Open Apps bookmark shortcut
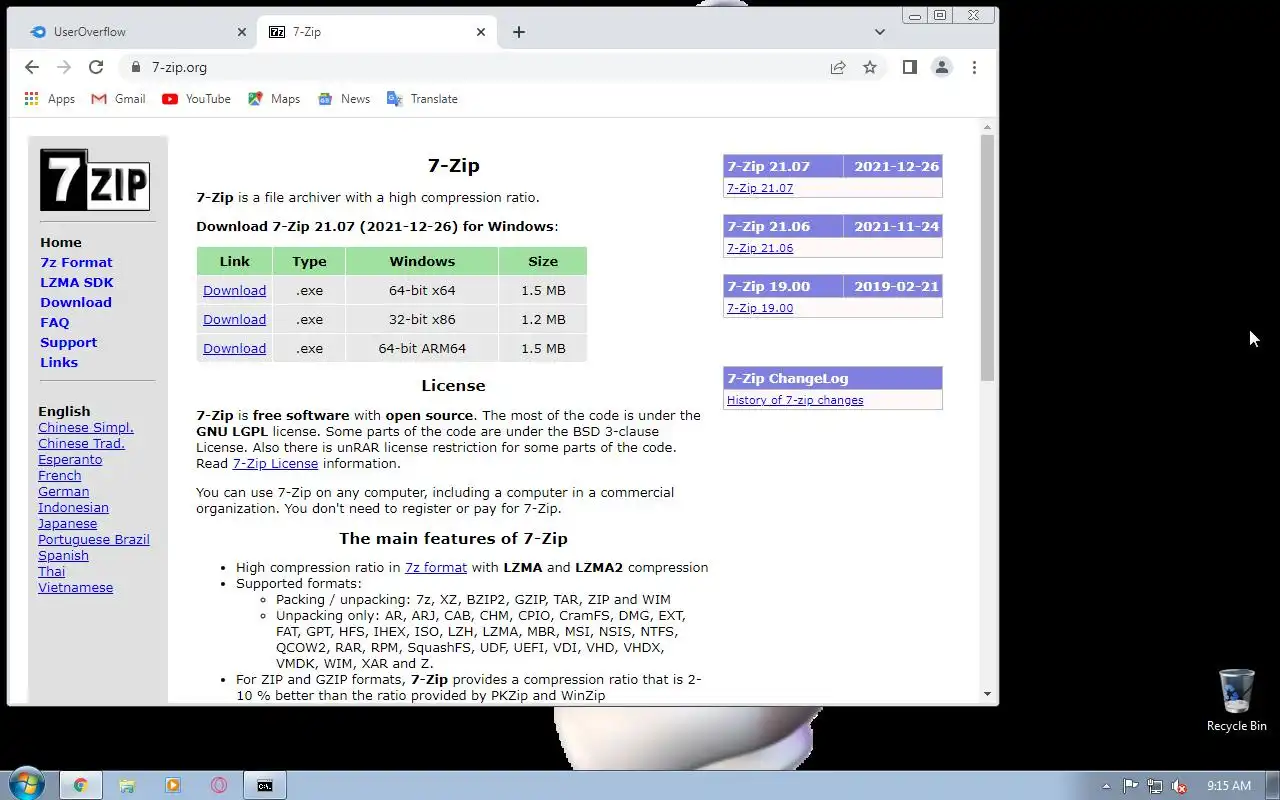This screenshot has height=800, width=1280. (49, 99)
